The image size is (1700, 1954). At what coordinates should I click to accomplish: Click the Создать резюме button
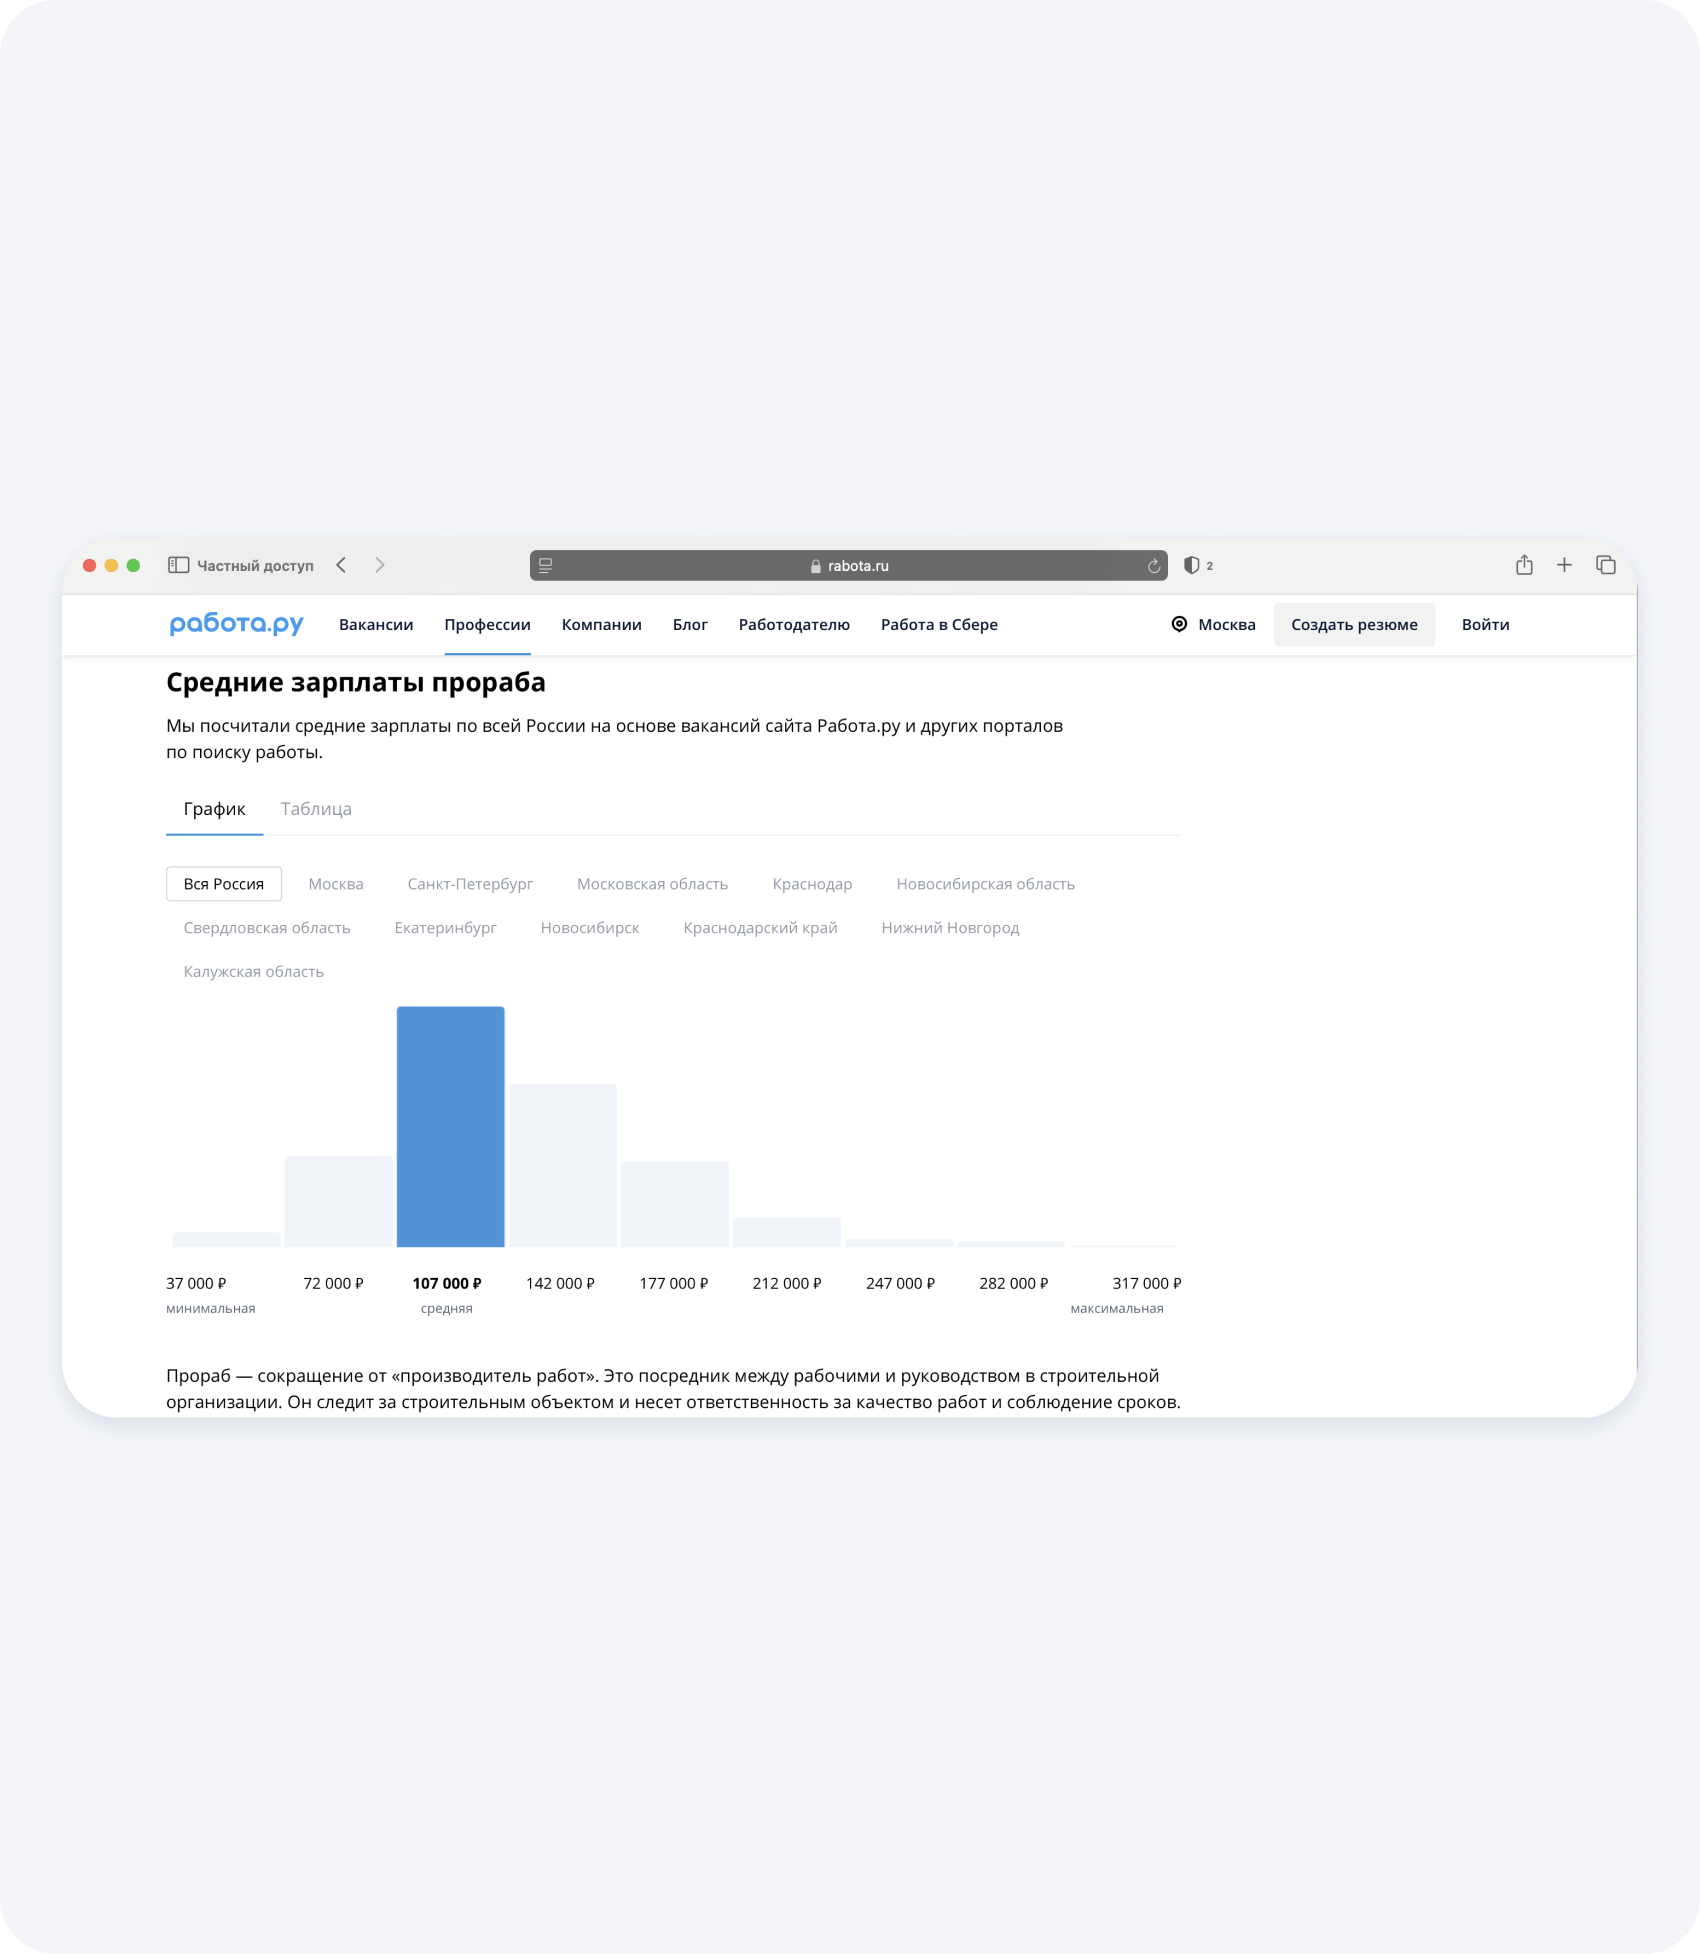[1353, 624]
